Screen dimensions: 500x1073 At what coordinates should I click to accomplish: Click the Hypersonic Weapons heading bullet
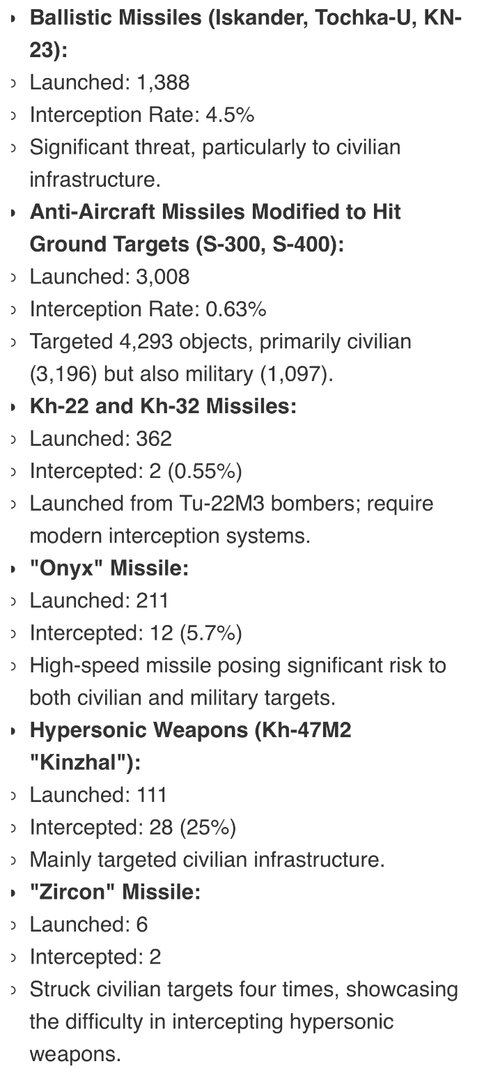13,732
